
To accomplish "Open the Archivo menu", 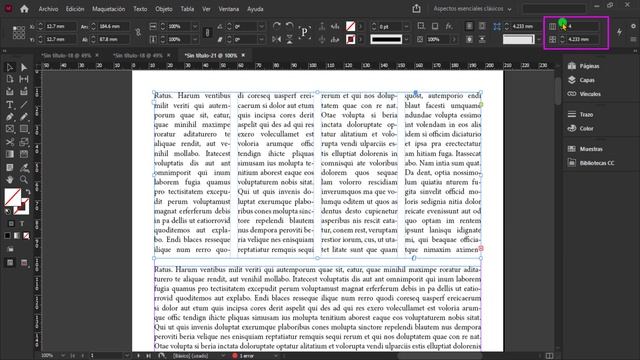I will point(48,9).
